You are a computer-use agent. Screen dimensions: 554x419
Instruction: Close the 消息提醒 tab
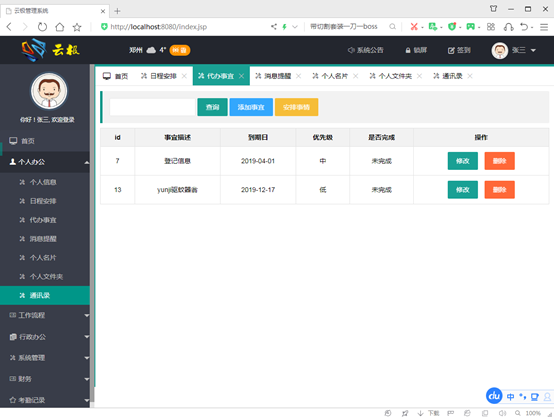click(x=299, y=76)
